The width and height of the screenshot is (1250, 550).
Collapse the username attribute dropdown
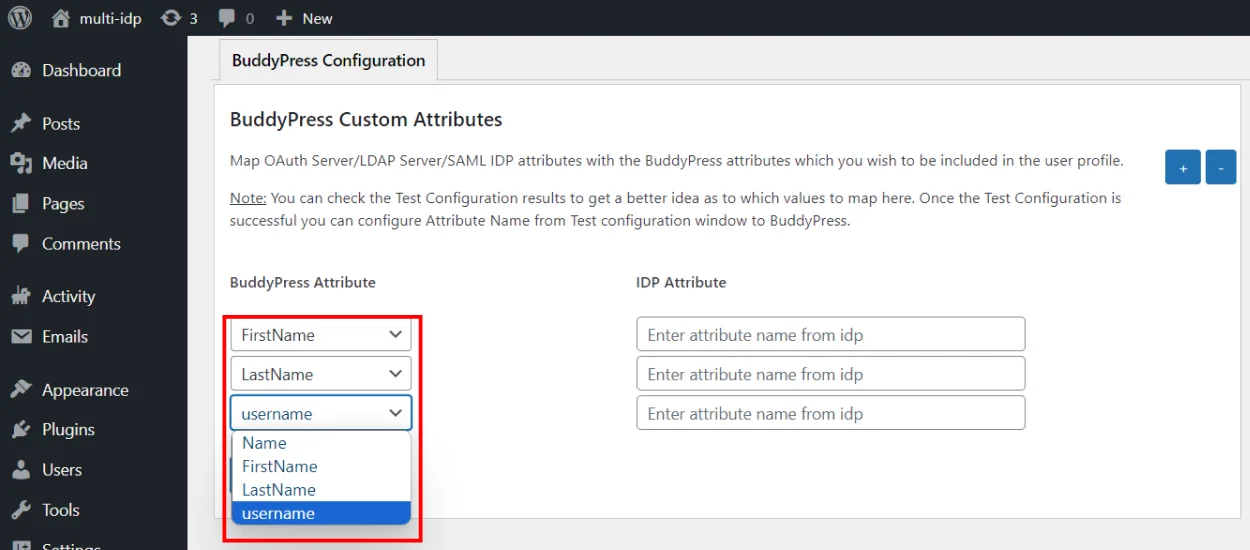pyautogui.click(x=321, y=413)
